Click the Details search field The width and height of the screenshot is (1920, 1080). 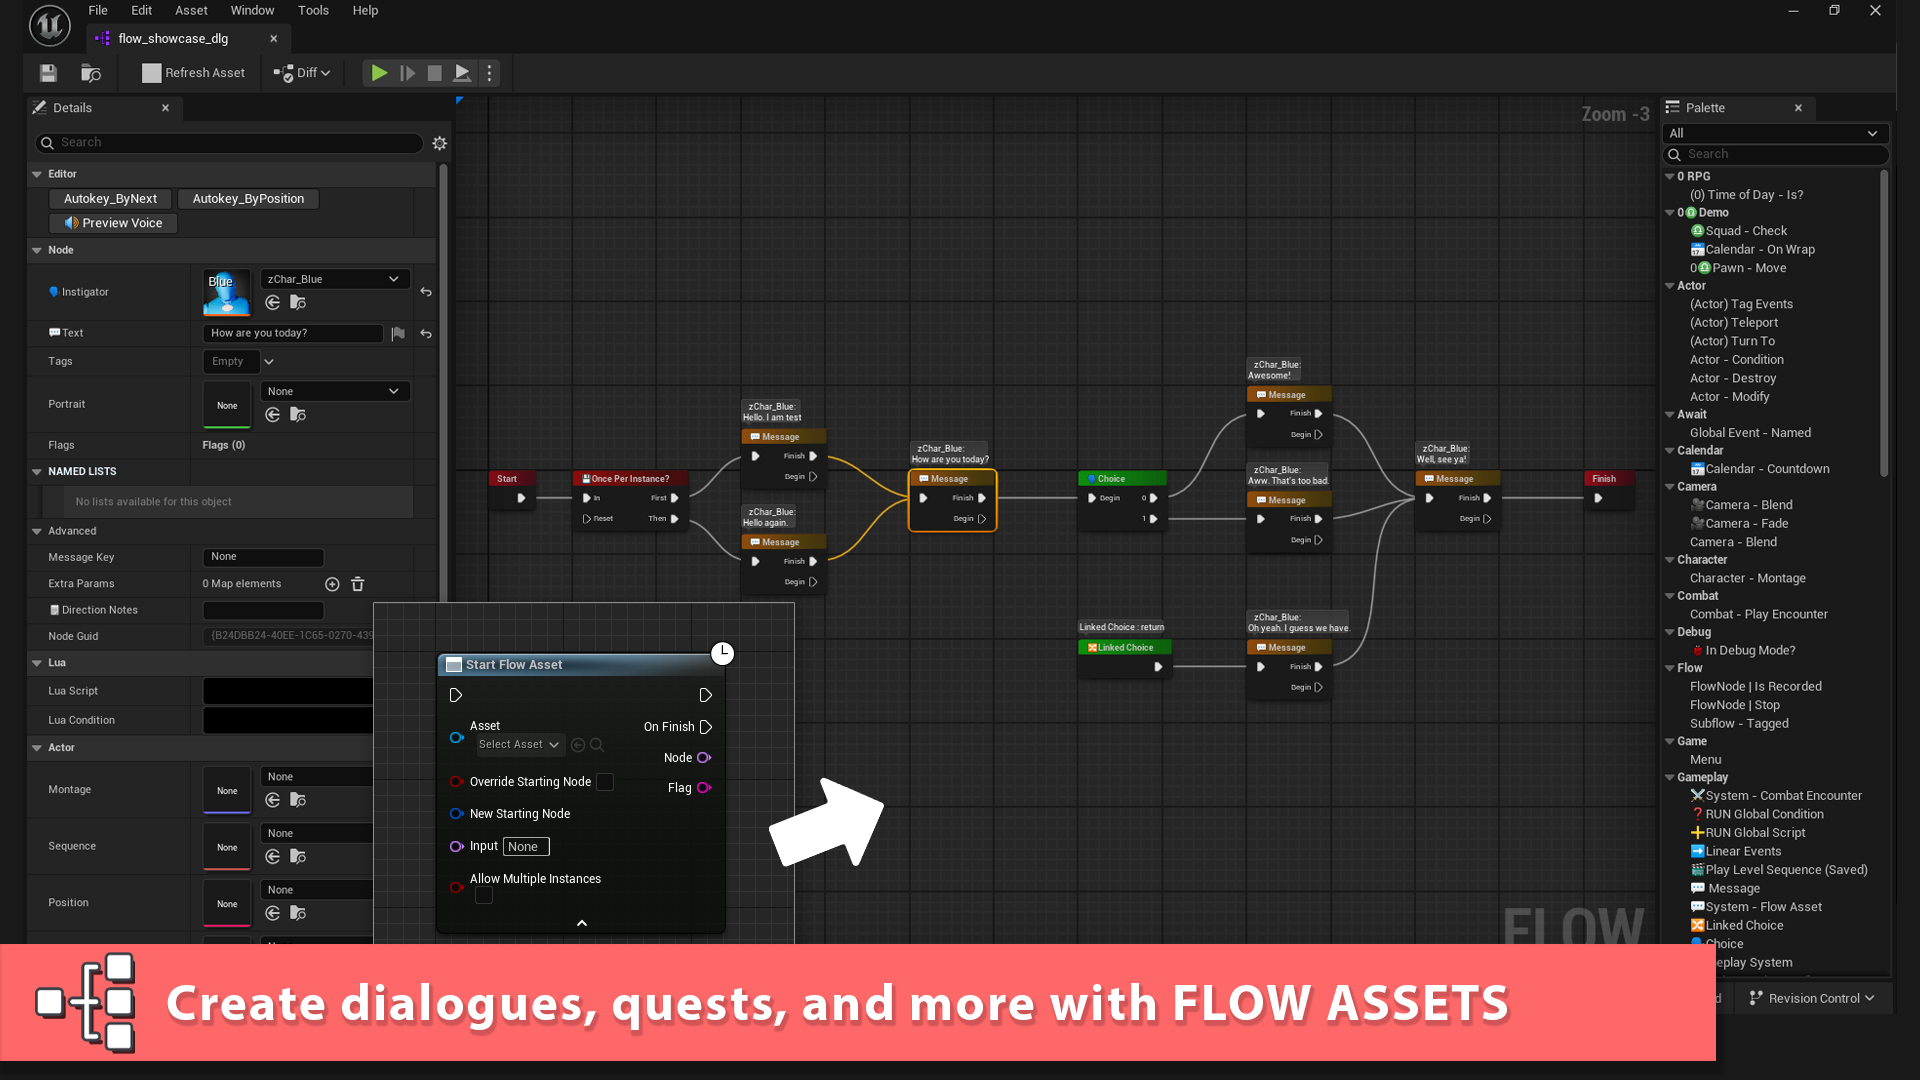[x=229, y=143]
